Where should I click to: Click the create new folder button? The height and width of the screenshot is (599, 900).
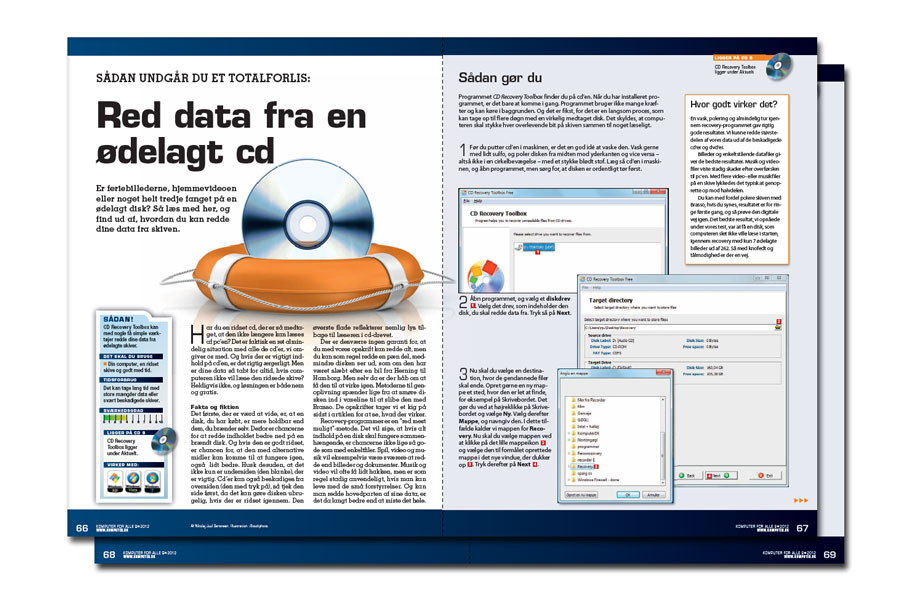(x=581, y=495)
